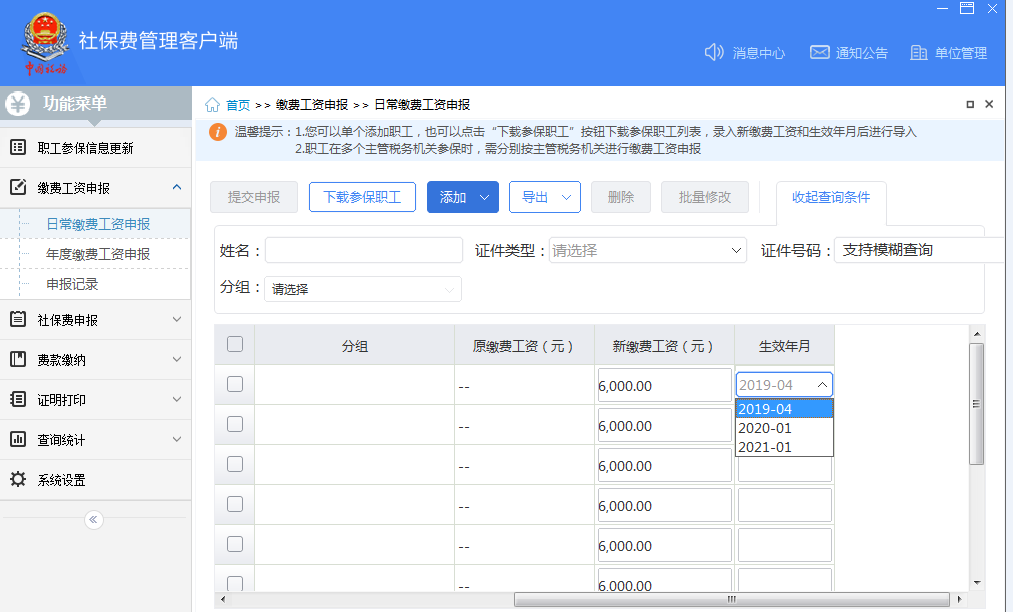Open the 证件类型 dropdown
Image resolution: width=1013 pixels, height=612 pixels.
coord(647,250)
